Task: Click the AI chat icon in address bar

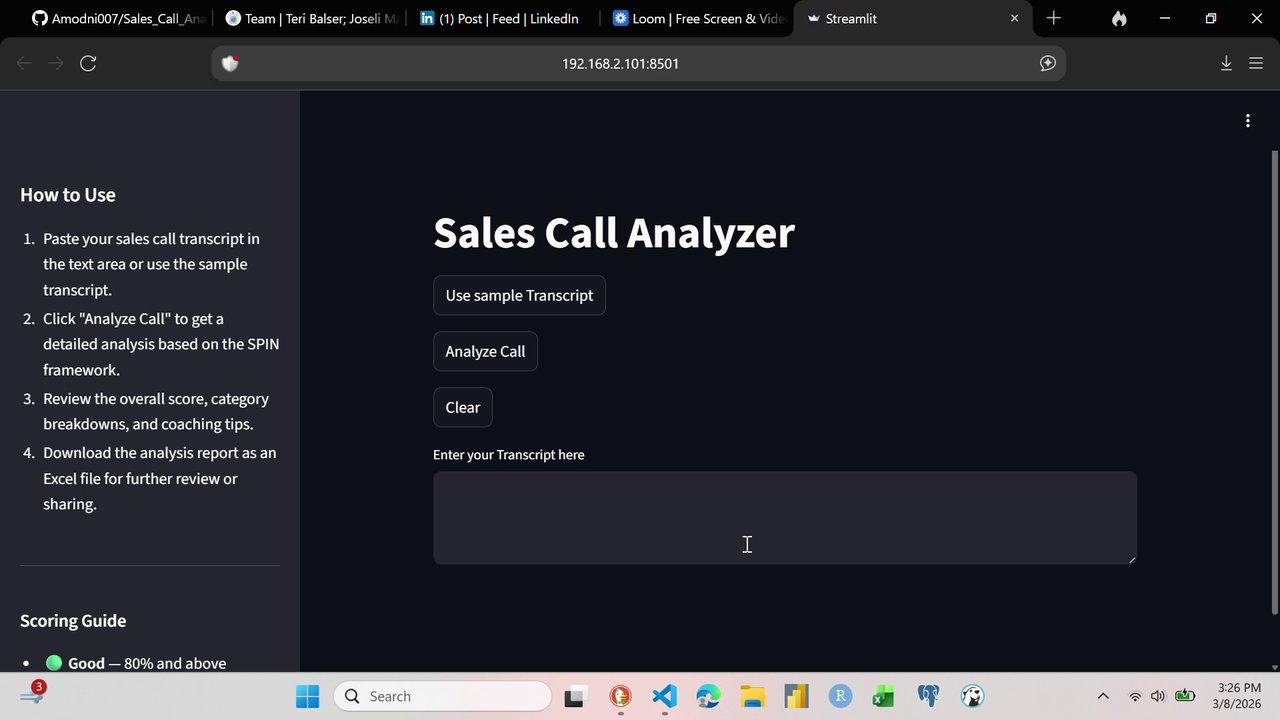Action: [1048, 63]
